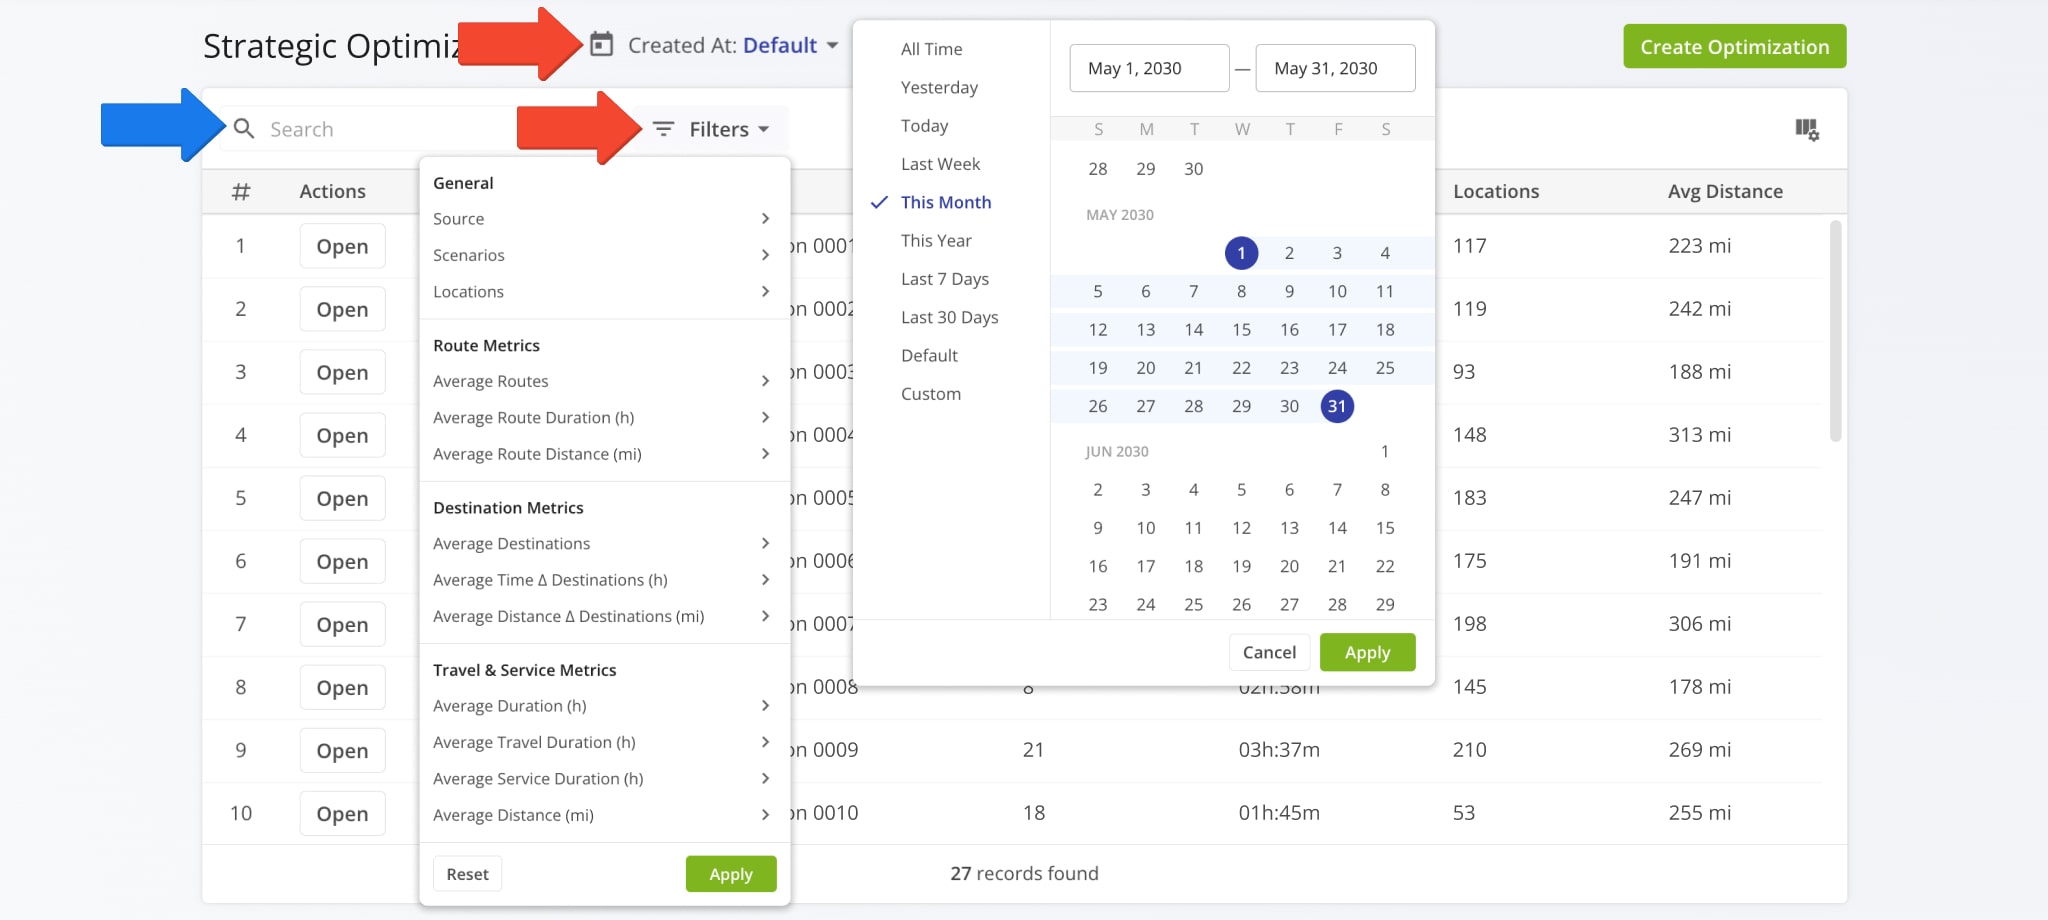
Task: Click the green Create Optimization button
Action: click(1734, 46)
